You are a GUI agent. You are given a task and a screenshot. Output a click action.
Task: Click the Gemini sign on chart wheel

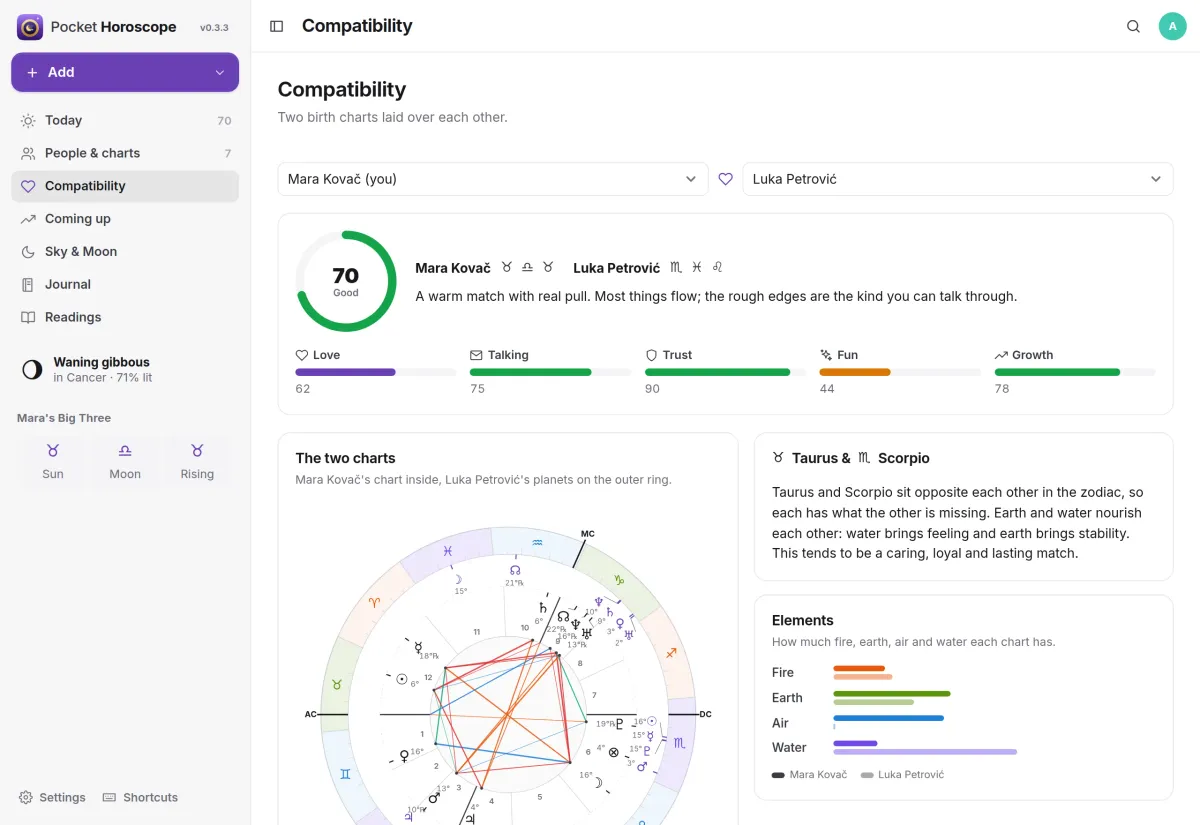[345, 774]
